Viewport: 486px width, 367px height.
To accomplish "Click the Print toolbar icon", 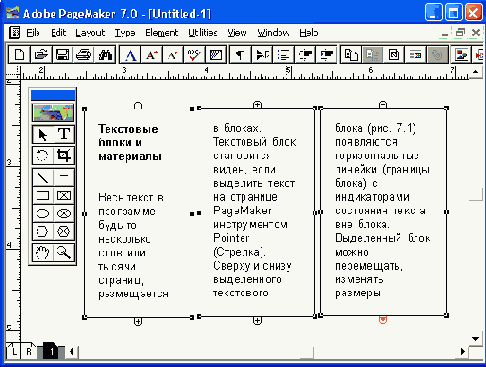I will (x=83, y=55).
